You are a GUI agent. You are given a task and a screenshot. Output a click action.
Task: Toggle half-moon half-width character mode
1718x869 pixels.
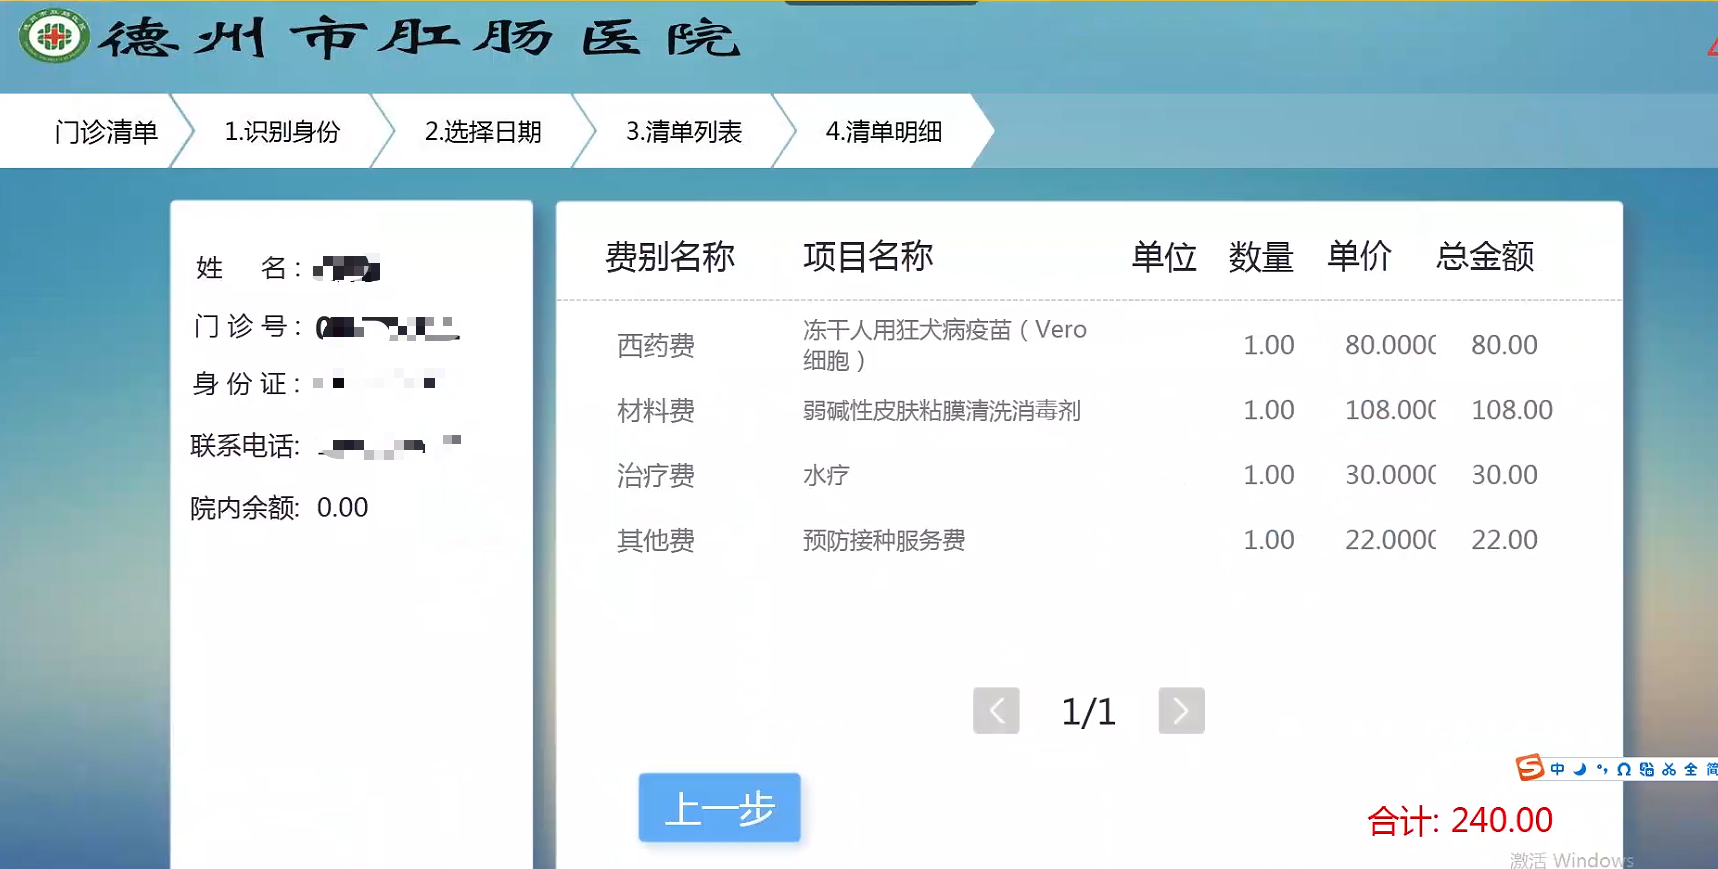pyautogui.click(x=1580, y=769)
